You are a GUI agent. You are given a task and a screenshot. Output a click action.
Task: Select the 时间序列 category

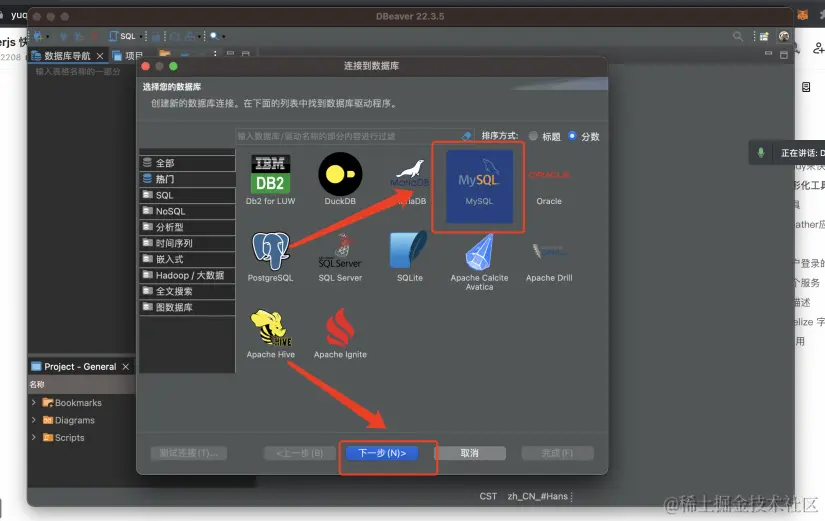point(187,243)
